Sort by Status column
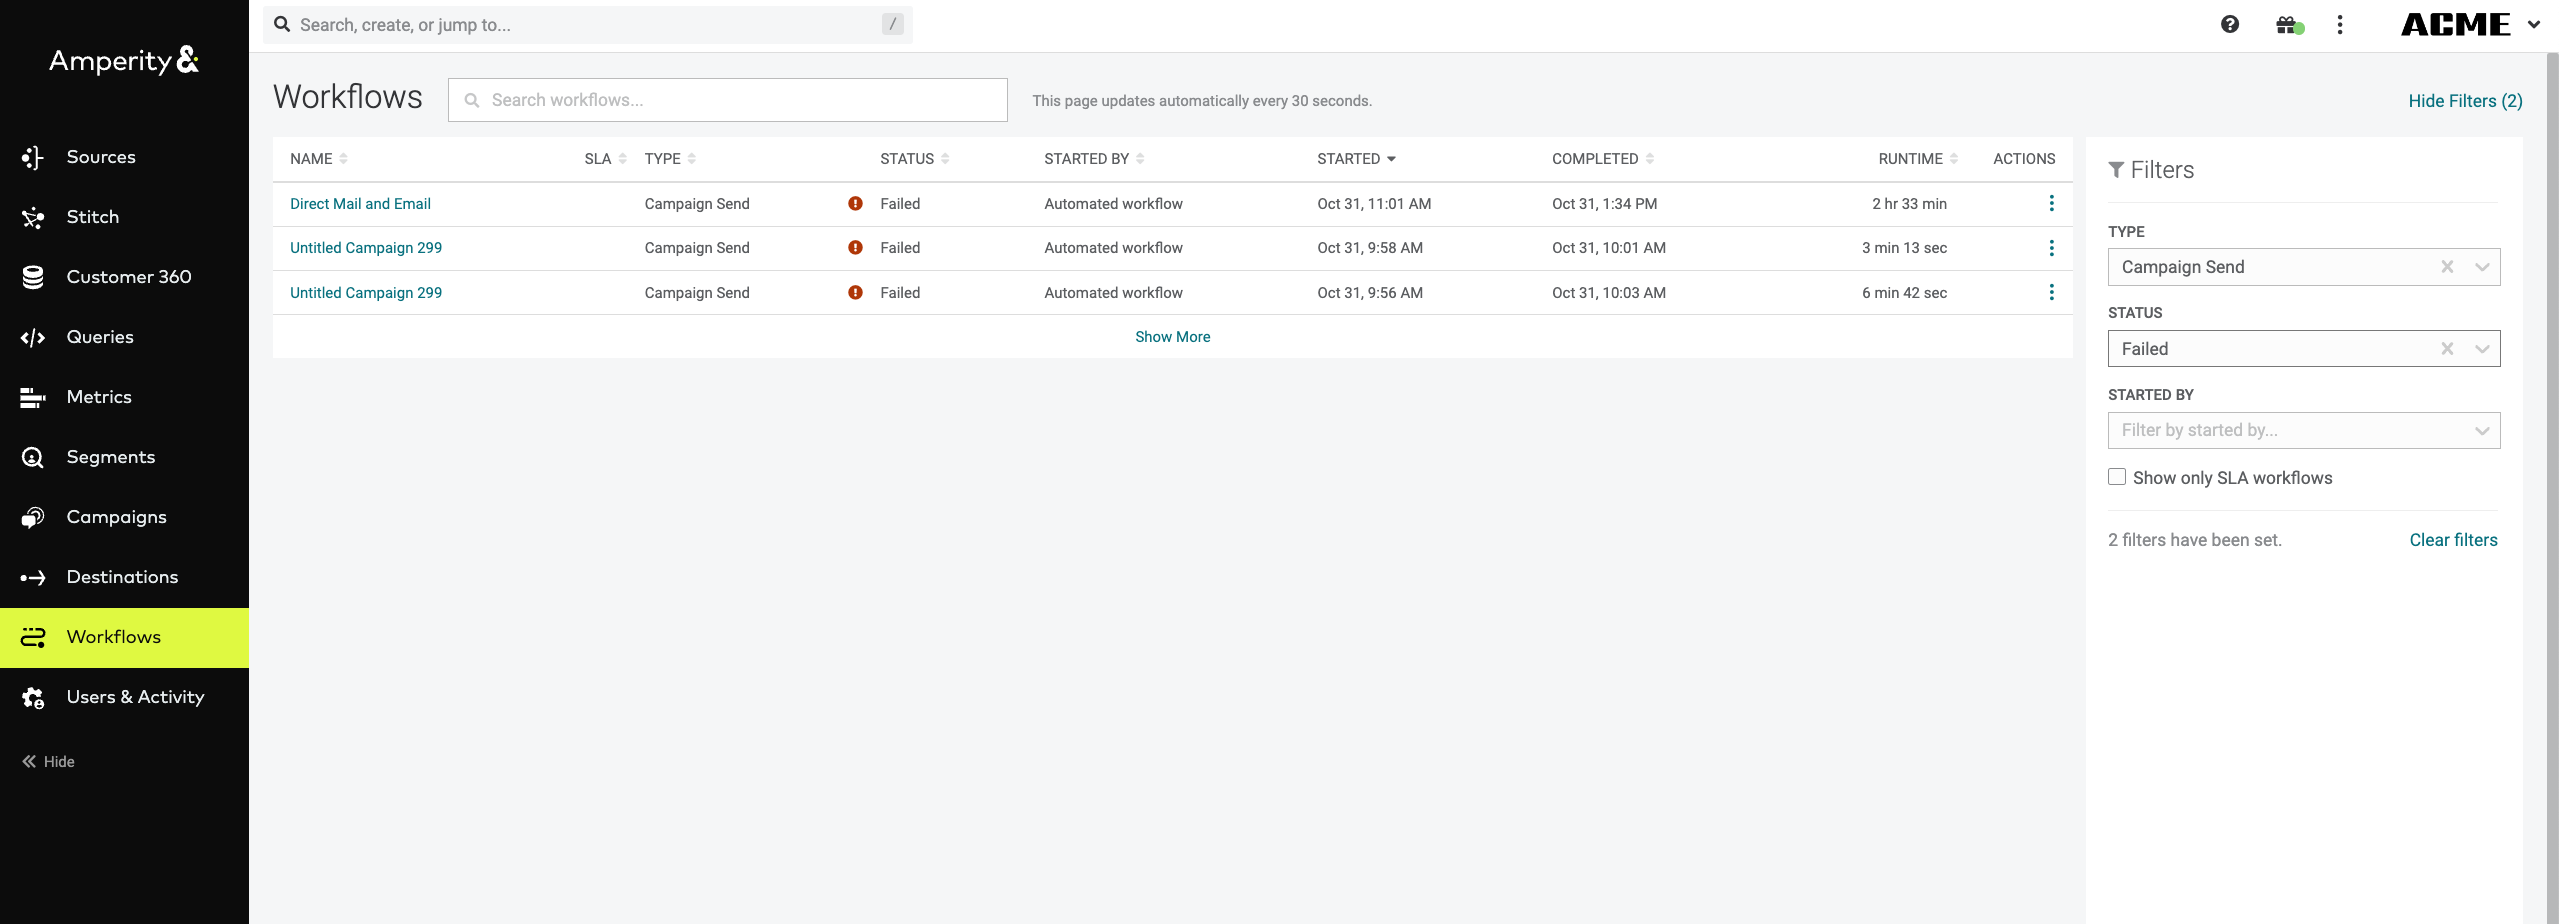 point(914,159)
